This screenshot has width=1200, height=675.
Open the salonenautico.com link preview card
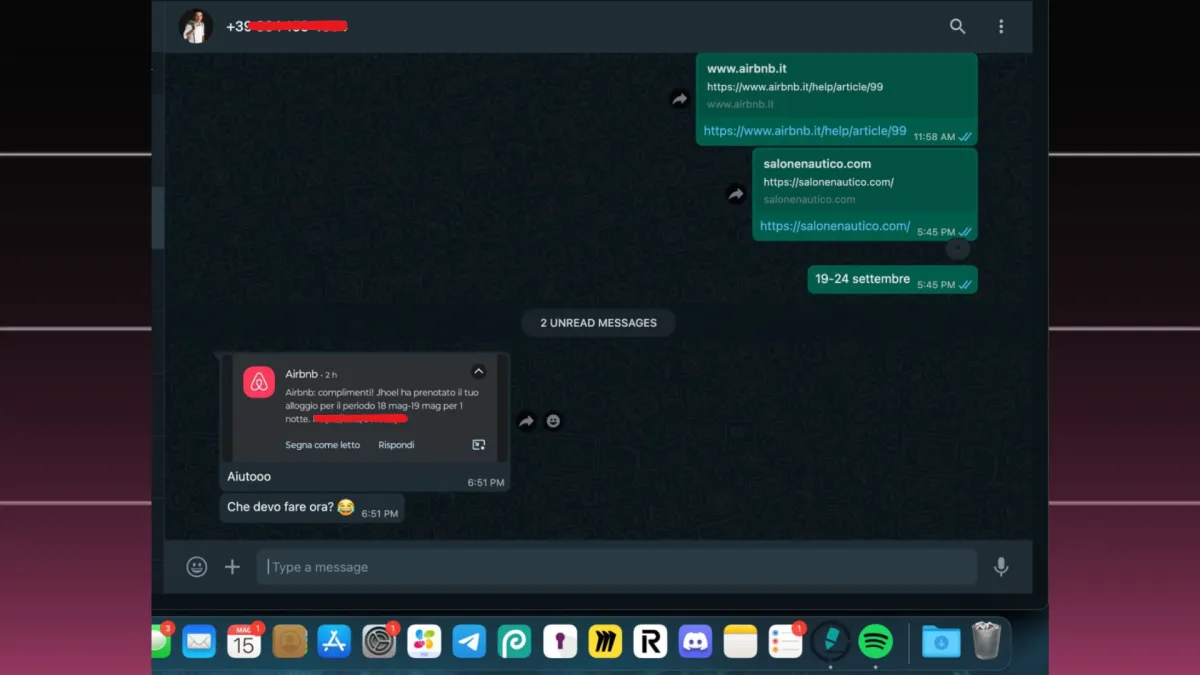click(x=864, y=181)
